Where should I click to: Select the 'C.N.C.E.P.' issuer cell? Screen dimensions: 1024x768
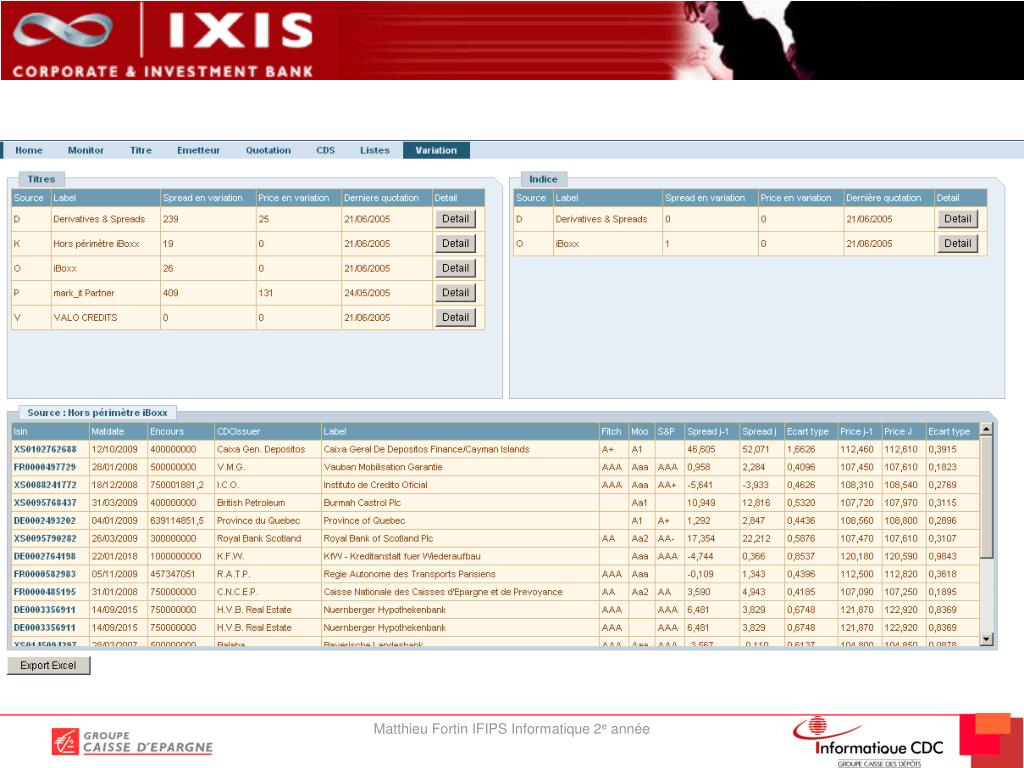click(268, 592)
